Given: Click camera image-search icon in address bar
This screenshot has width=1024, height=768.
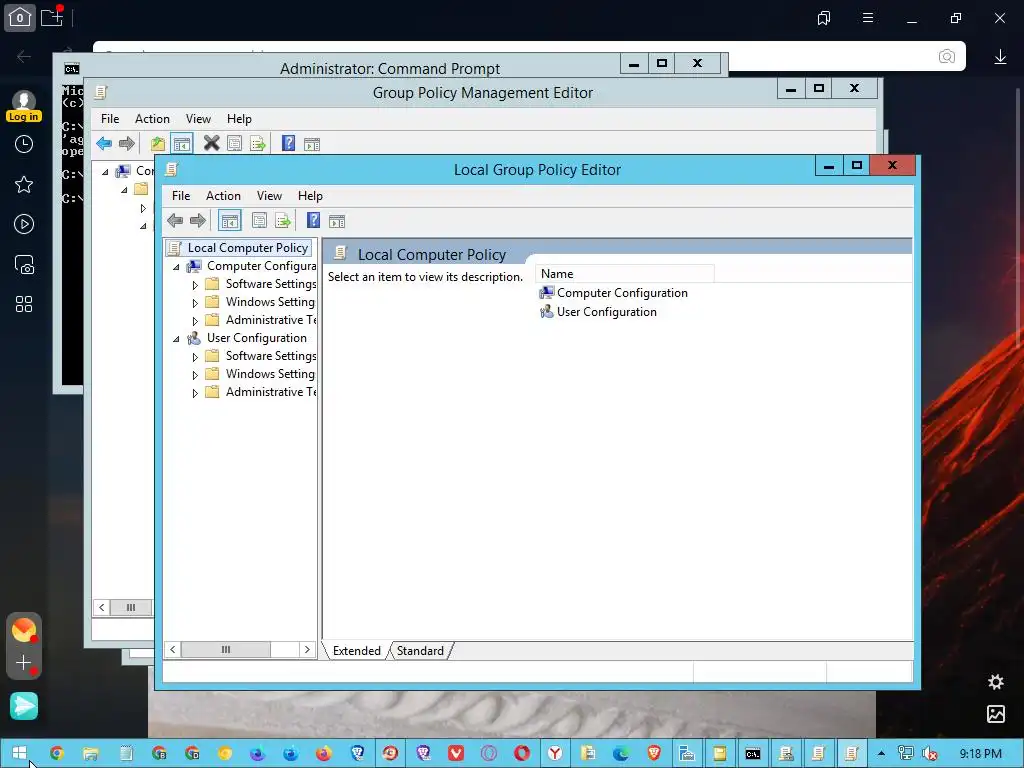Looking at the screenshot, I should (946, 56).
